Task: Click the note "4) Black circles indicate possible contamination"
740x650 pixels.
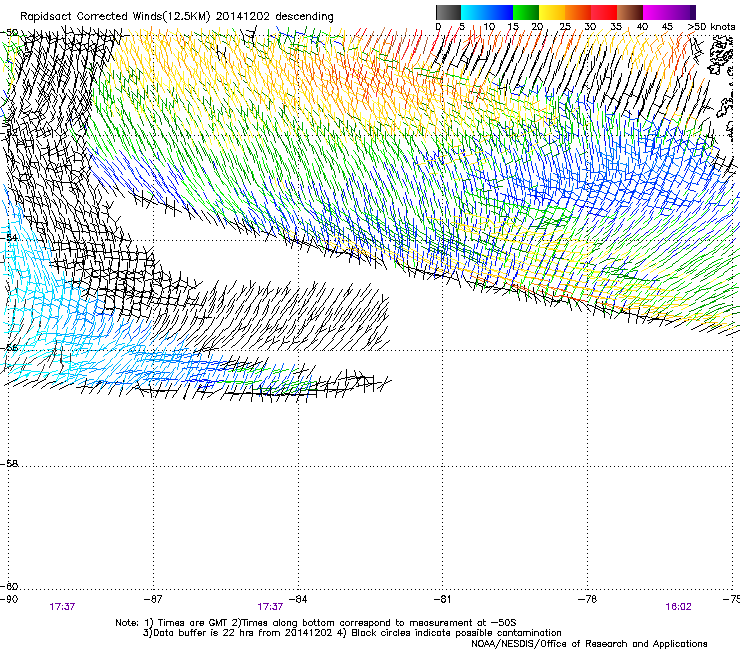Action: [450, 633]
